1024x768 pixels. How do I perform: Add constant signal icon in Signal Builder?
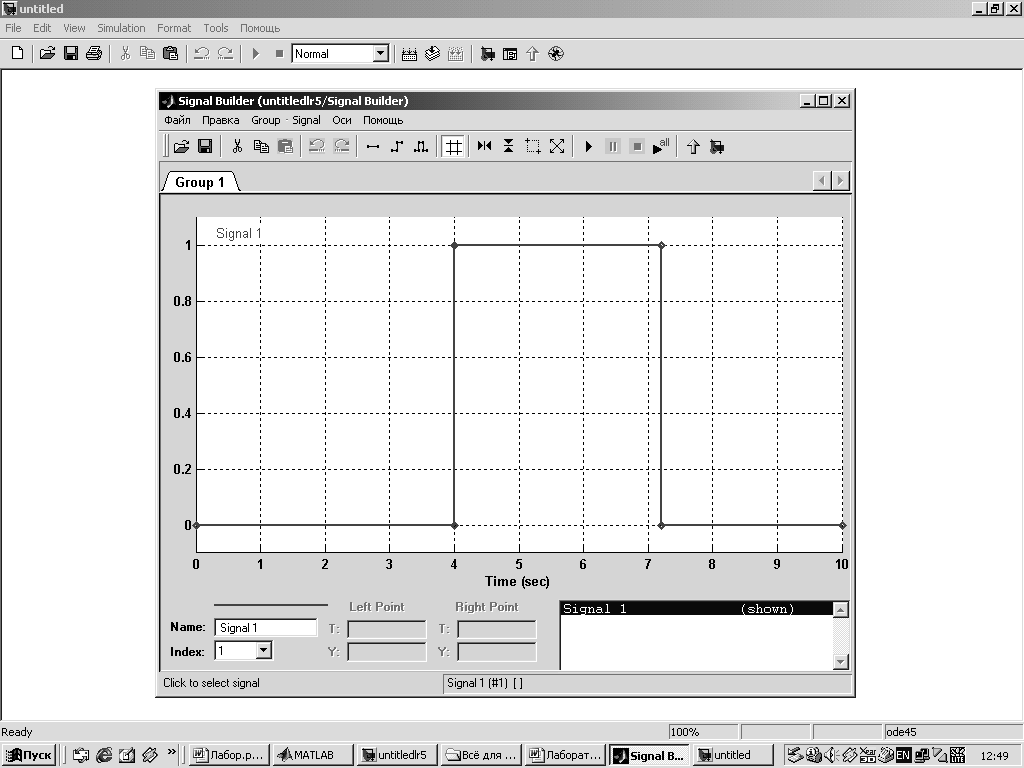point(373,146)
